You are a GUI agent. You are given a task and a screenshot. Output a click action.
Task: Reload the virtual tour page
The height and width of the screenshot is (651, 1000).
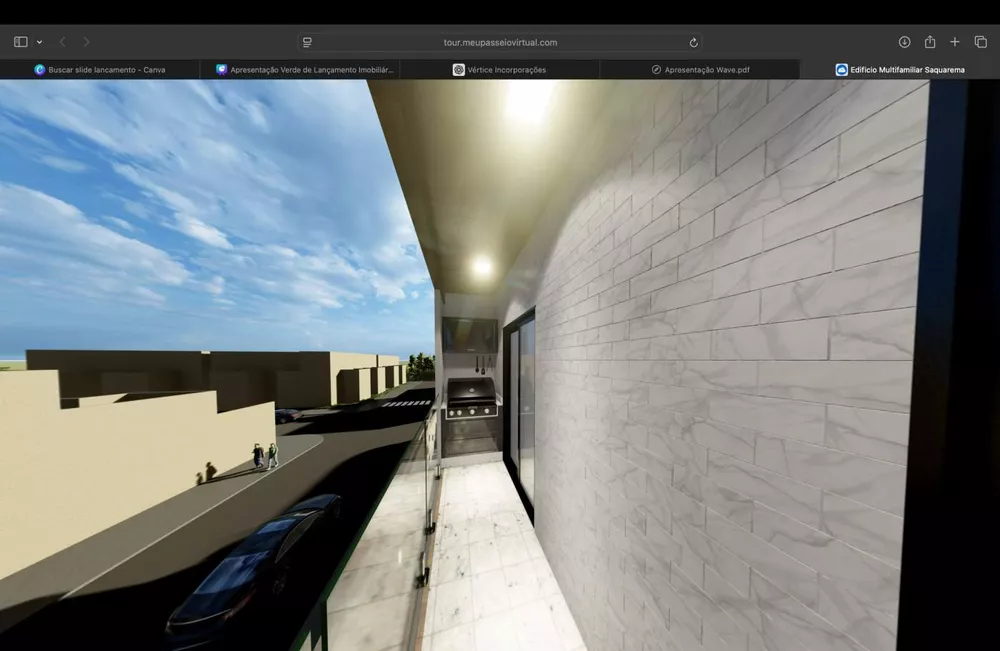coord(693,42)
